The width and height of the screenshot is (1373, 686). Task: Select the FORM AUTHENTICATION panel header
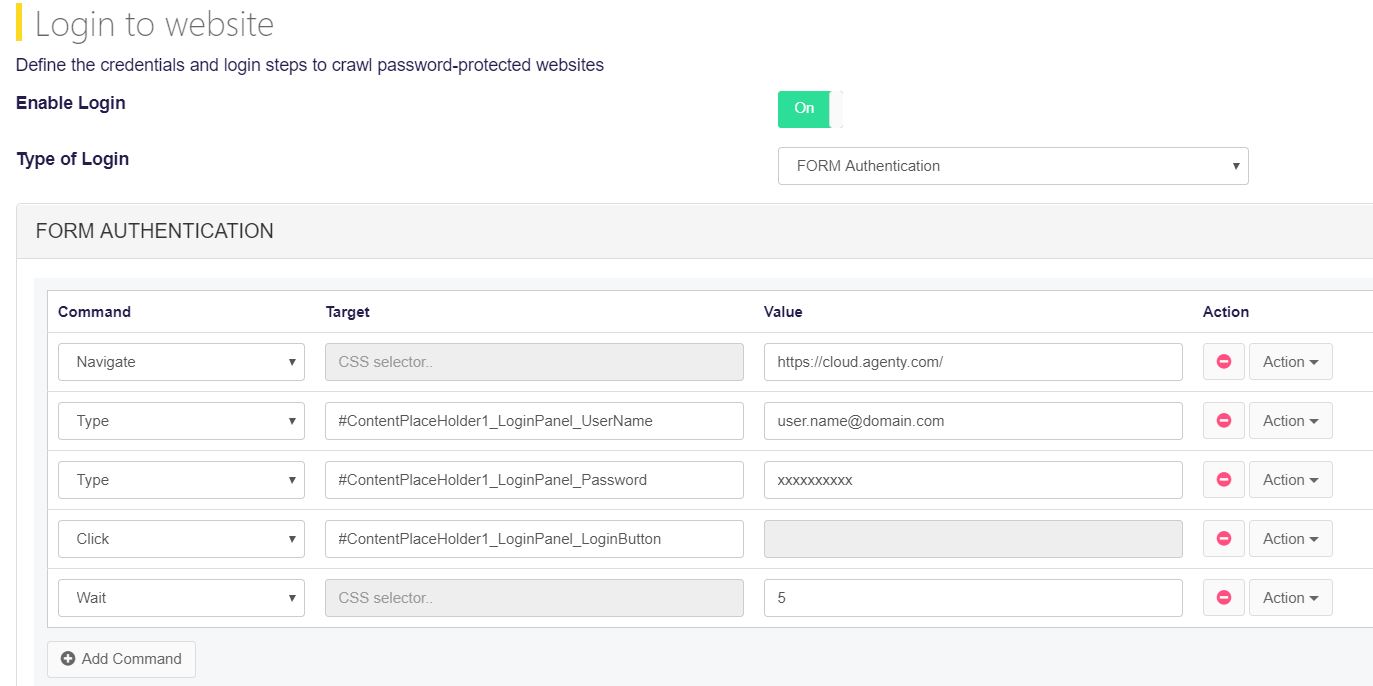point(694,231)
